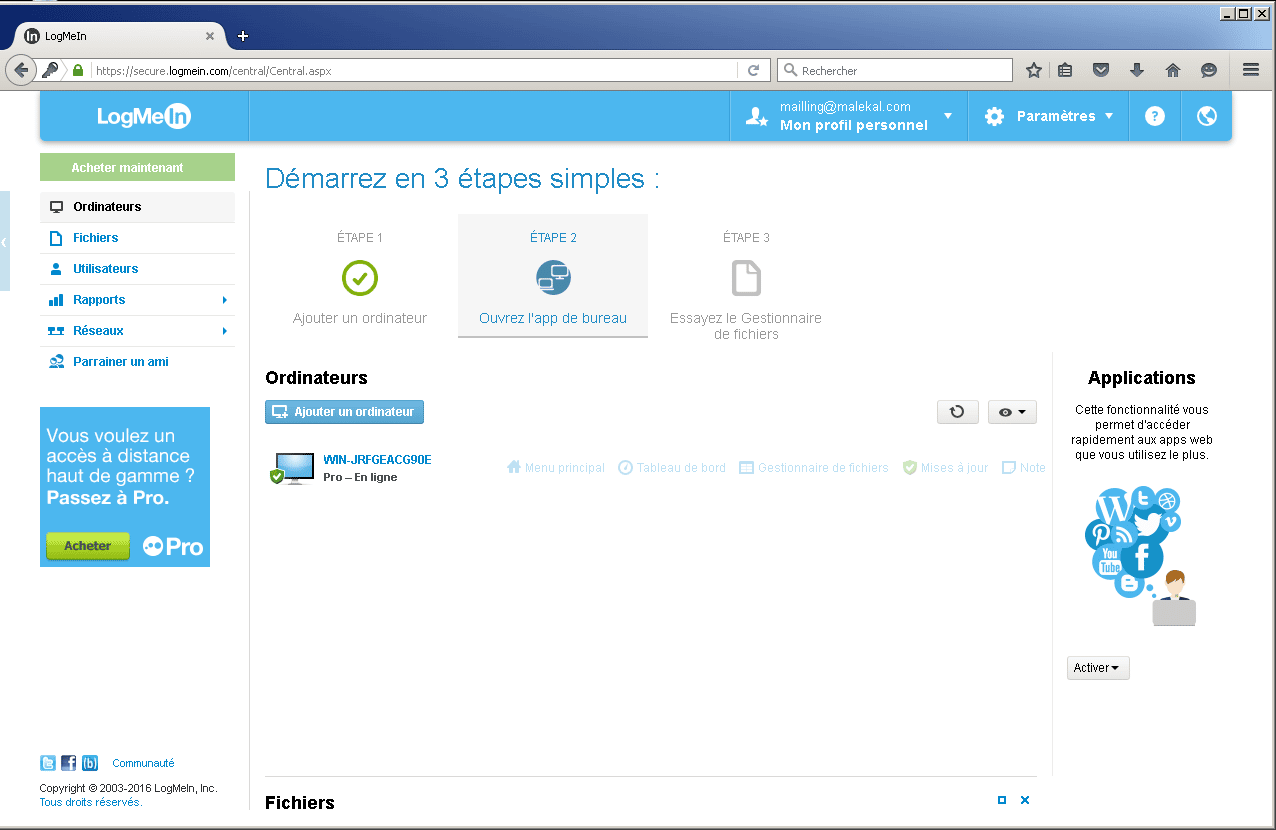The width and height of the screenshot is (1276, 830).
Task: Open the Firefox hamburger menu
Action: point(1250,70)
